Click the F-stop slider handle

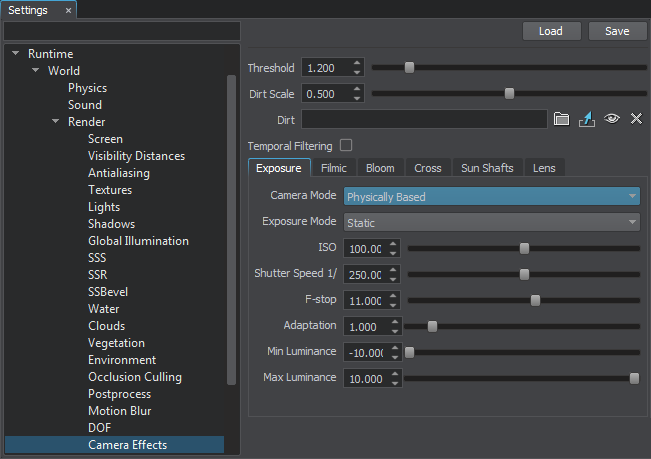point(535,300)
